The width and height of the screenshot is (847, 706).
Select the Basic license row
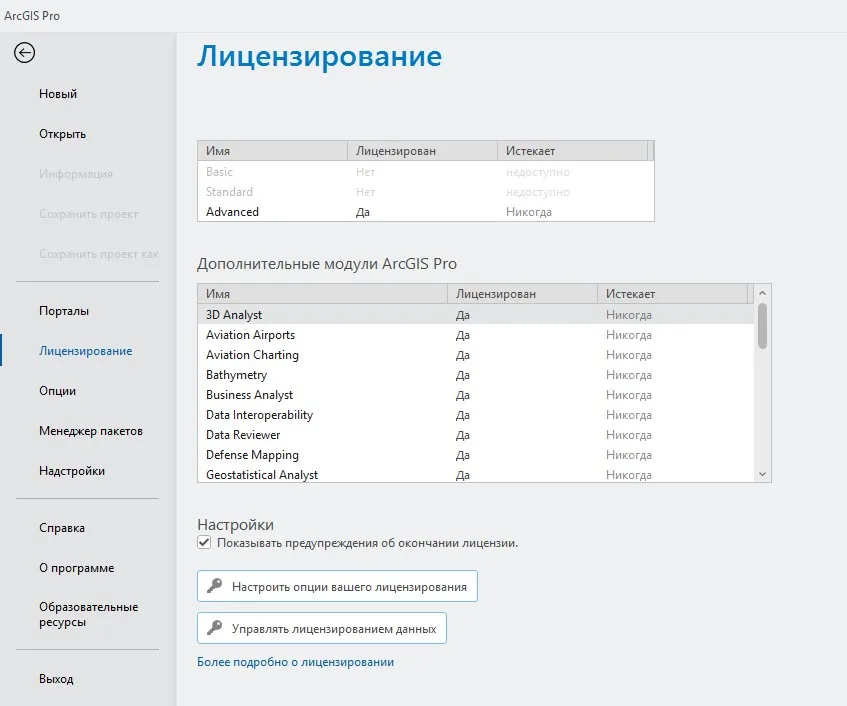point(426,172)
